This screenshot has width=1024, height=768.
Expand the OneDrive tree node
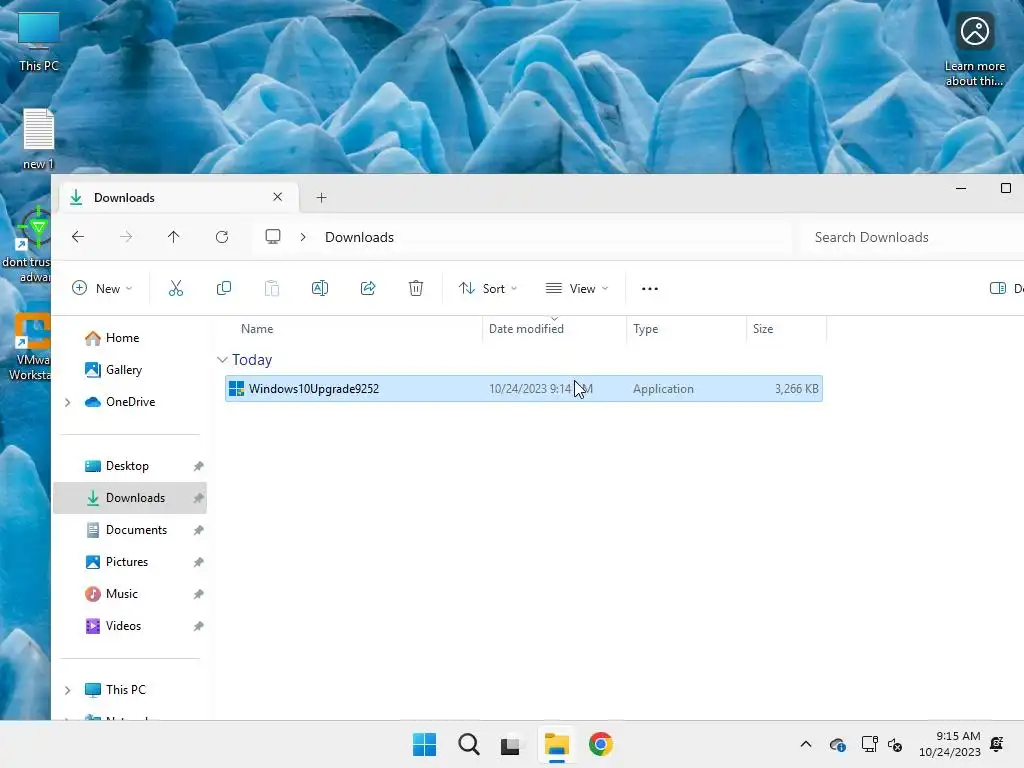[x=67, y=402]
